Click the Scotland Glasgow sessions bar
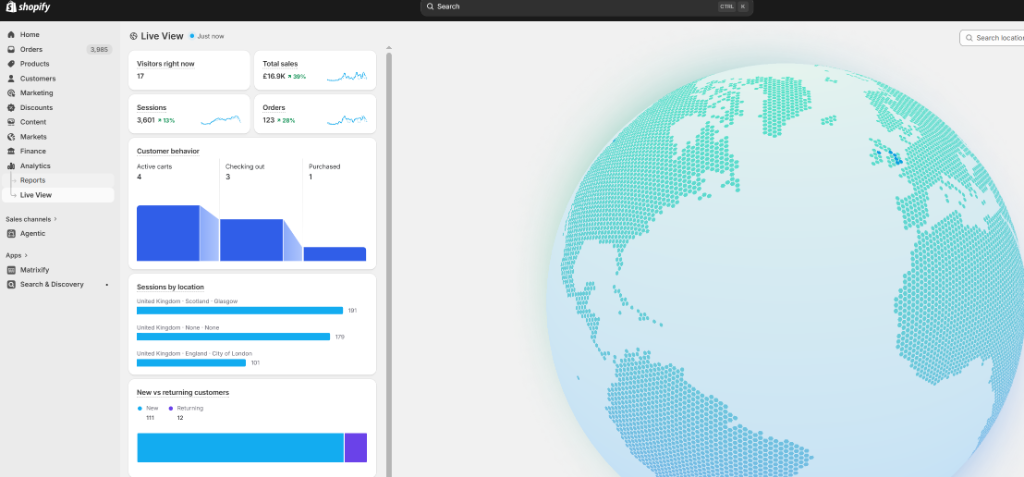This screenshot has width=1024, height=477. click(240, 310)
